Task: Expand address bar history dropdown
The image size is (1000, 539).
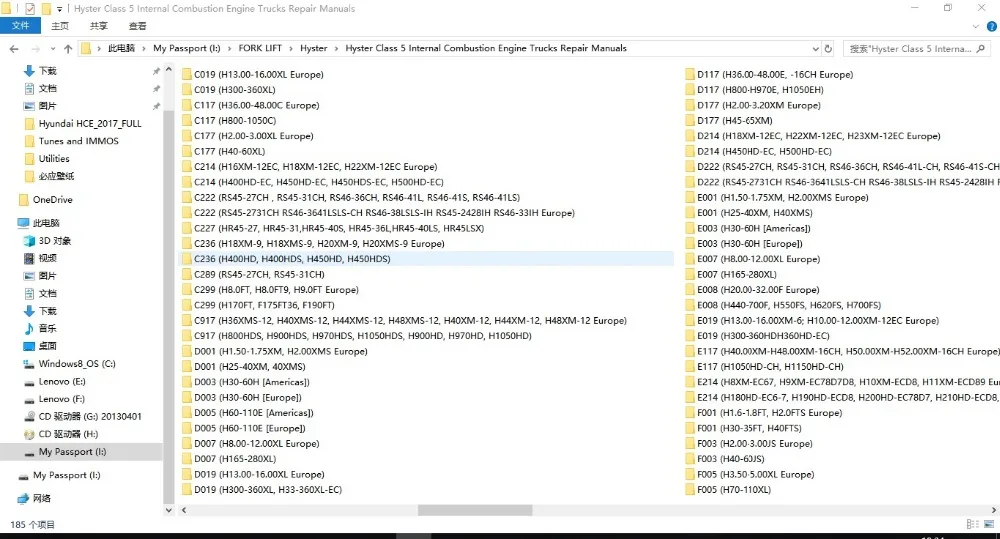Action: click(815, 48)
